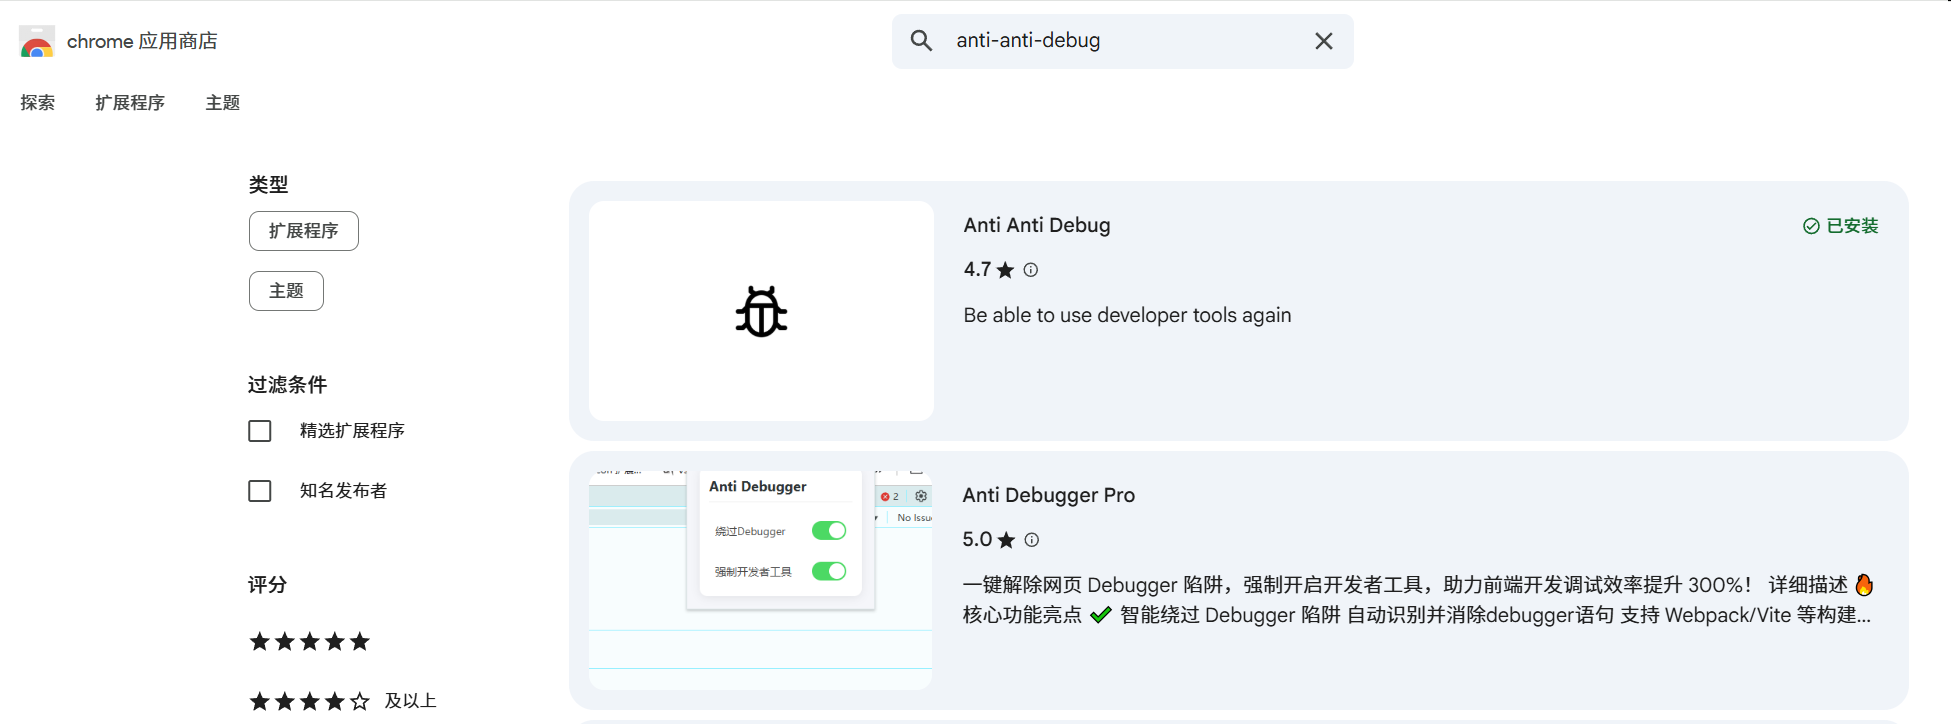Screen dimensions: 1951x724
Task: Click the 类型 section heading
Action: [268, 185]
